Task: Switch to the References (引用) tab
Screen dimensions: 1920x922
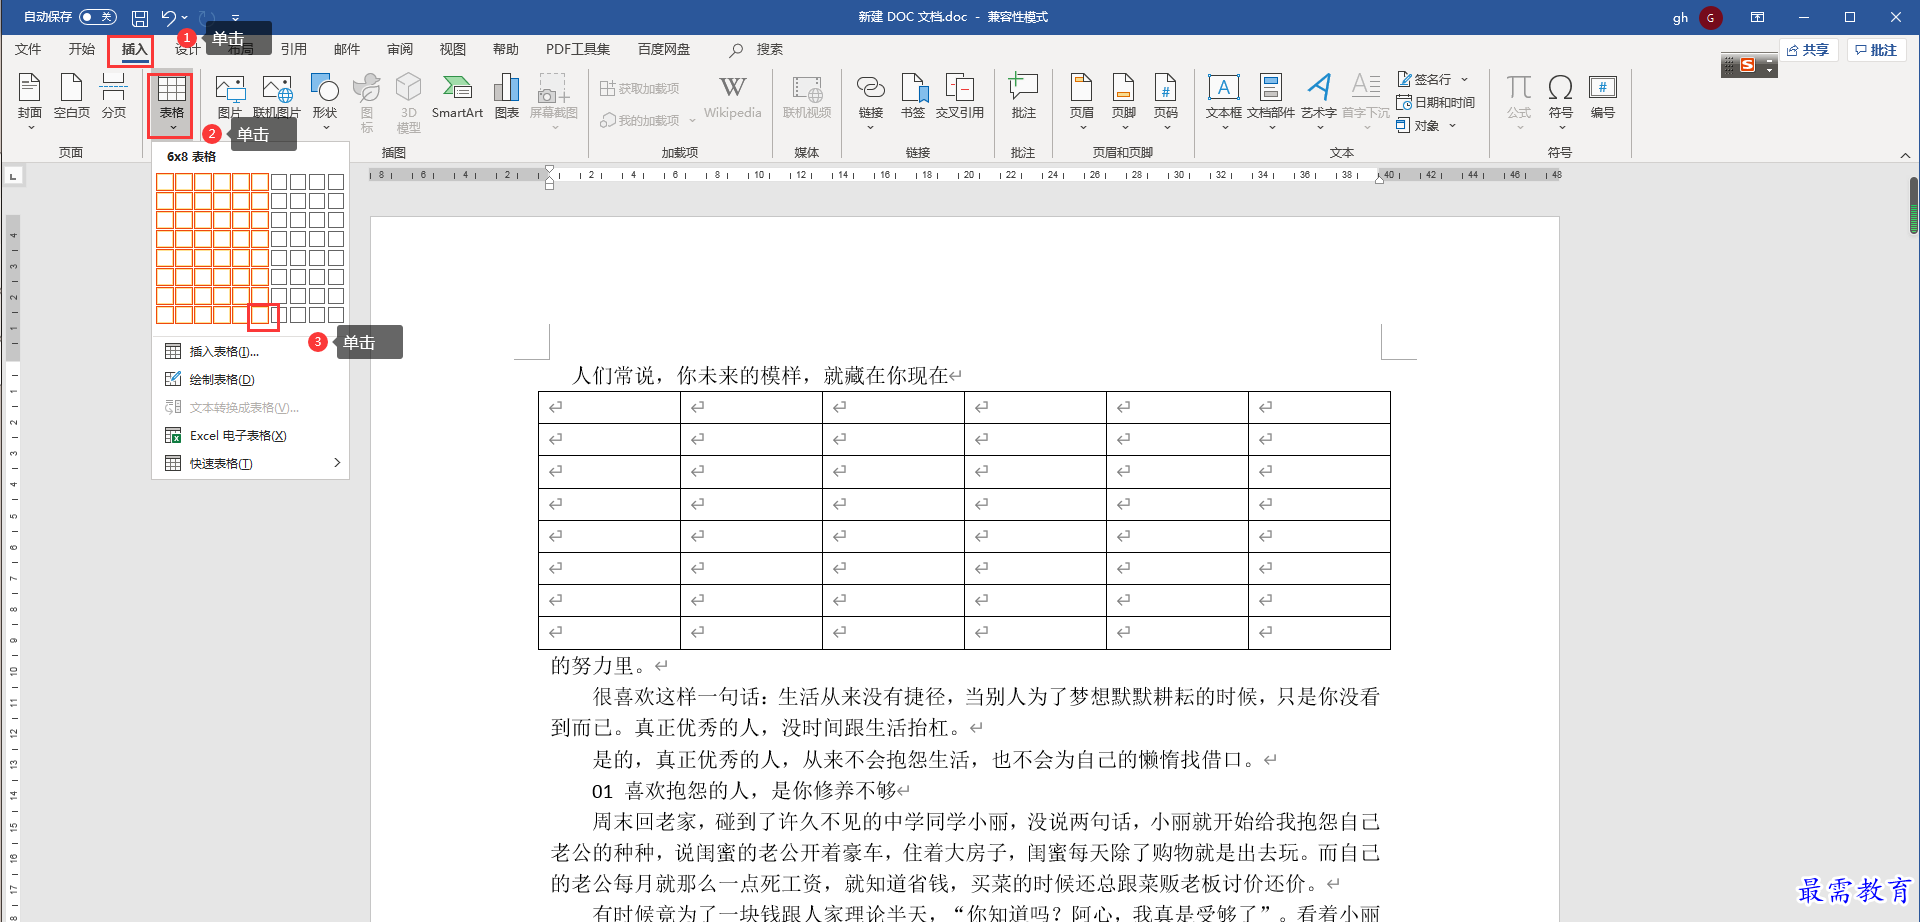Action: coord(293,49)
